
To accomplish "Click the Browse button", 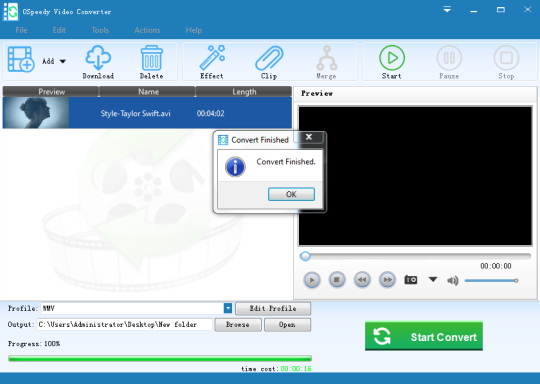I will [x=238, y=324].
